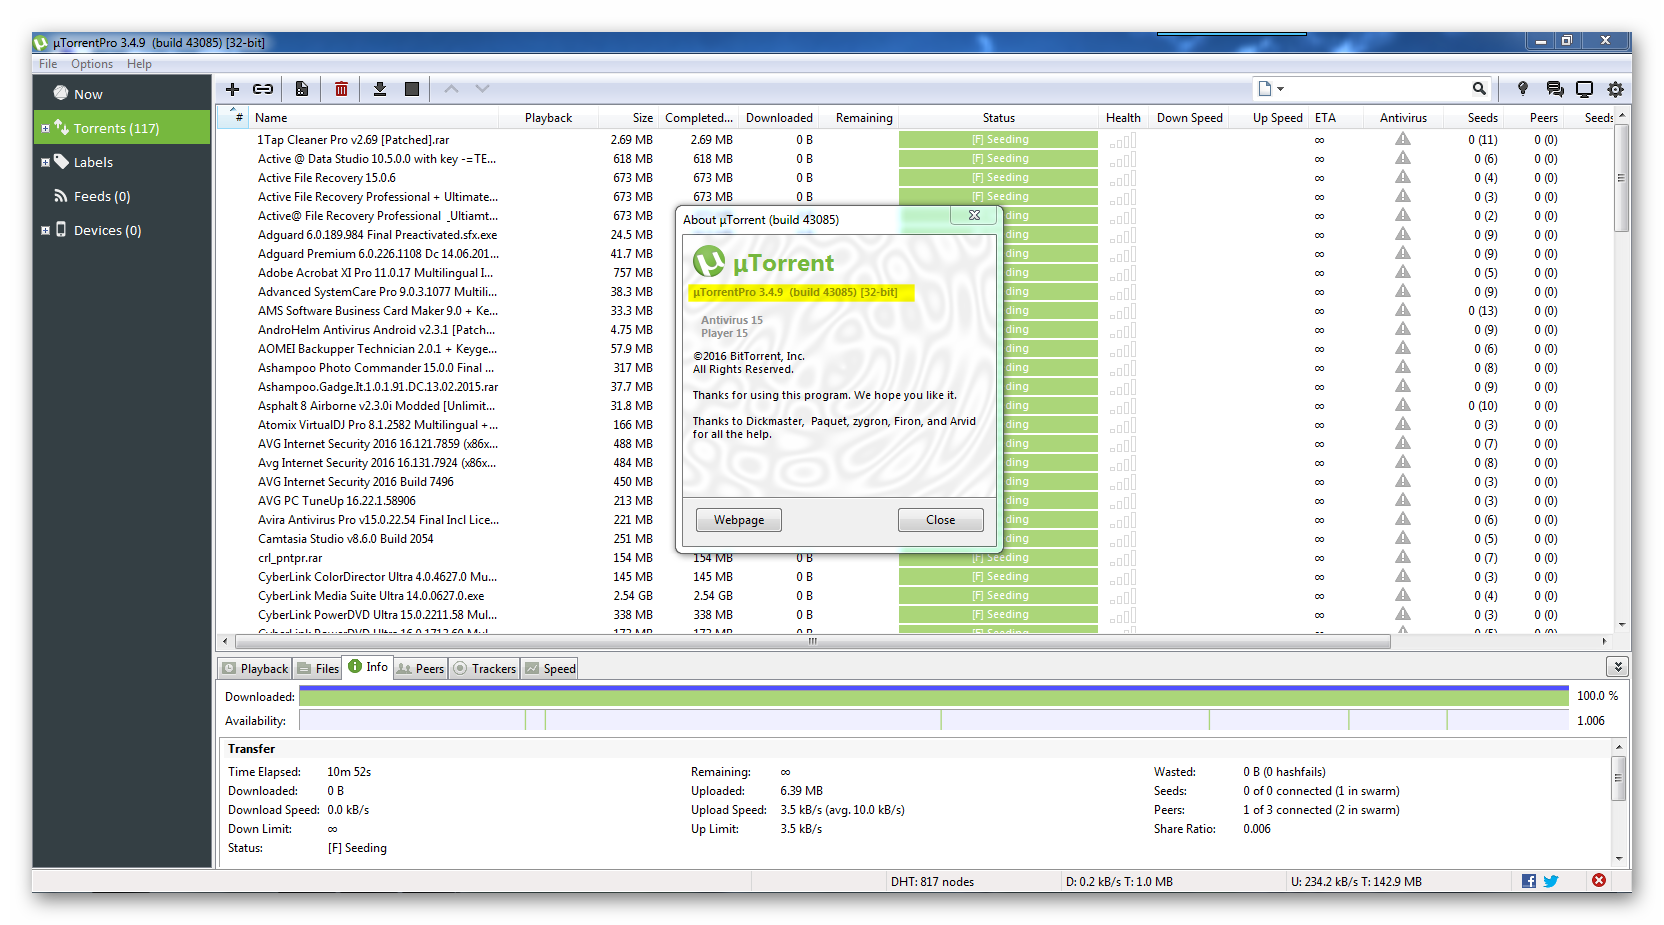Click the horizontal scrollbar of torrent list

(x=811, y=641)
